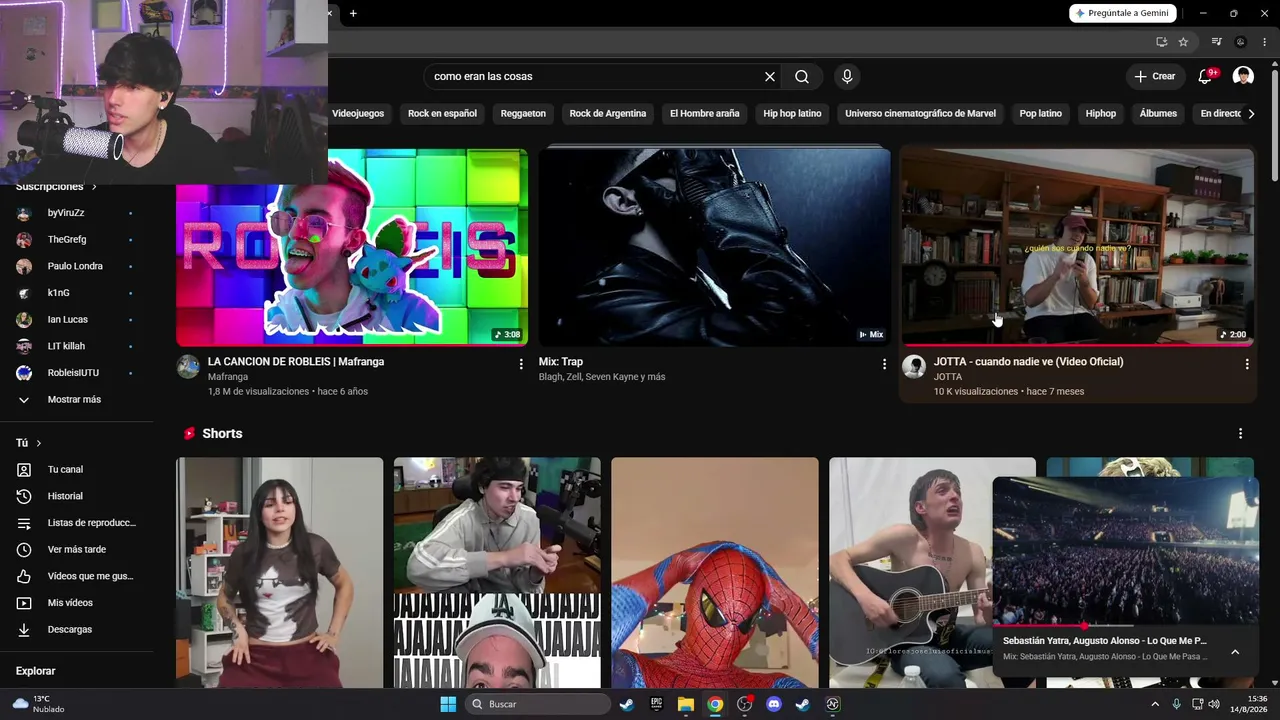Open a new browser tab
The height and width of the screenshot is (720, 1280).
(353, 13)
